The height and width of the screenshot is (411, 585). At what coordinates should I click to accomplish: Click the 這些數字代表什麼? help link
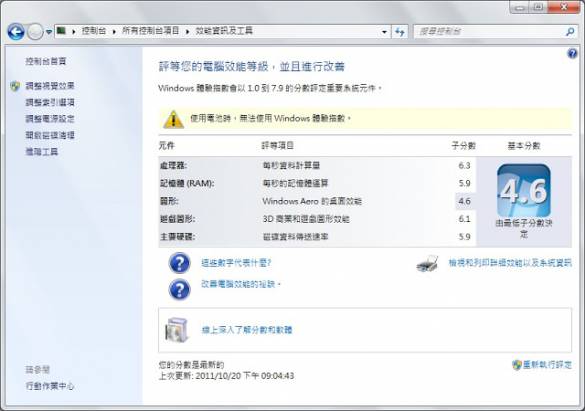[x=236, y=263]
